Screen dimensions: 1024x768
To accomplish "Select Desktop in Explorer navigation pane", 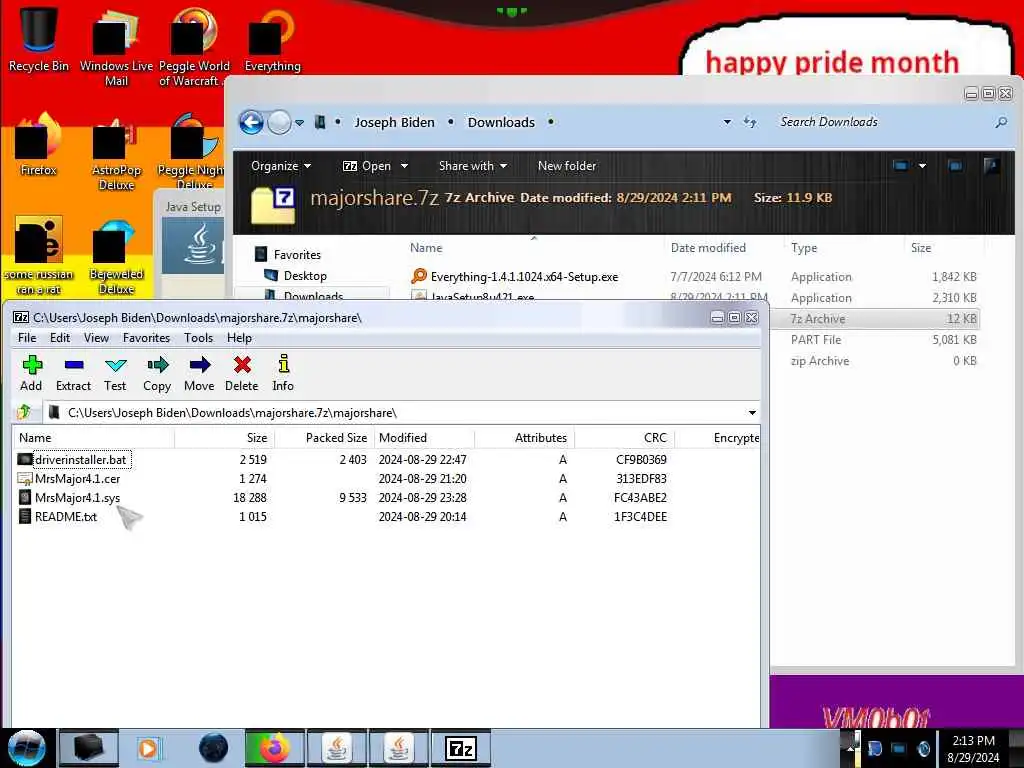I will 295,276.
